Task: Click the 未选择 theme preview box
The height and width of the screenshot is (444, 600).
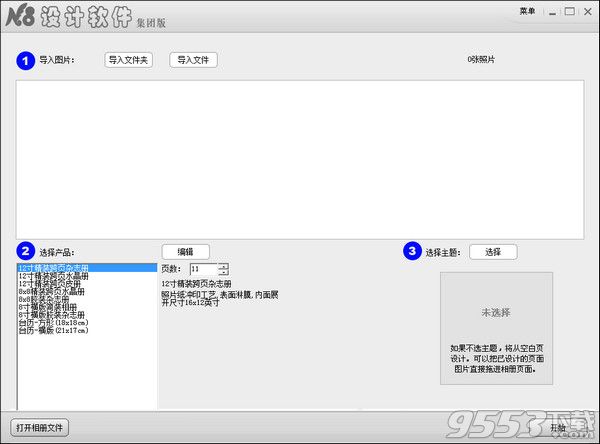Action: [x=496, y=328]
